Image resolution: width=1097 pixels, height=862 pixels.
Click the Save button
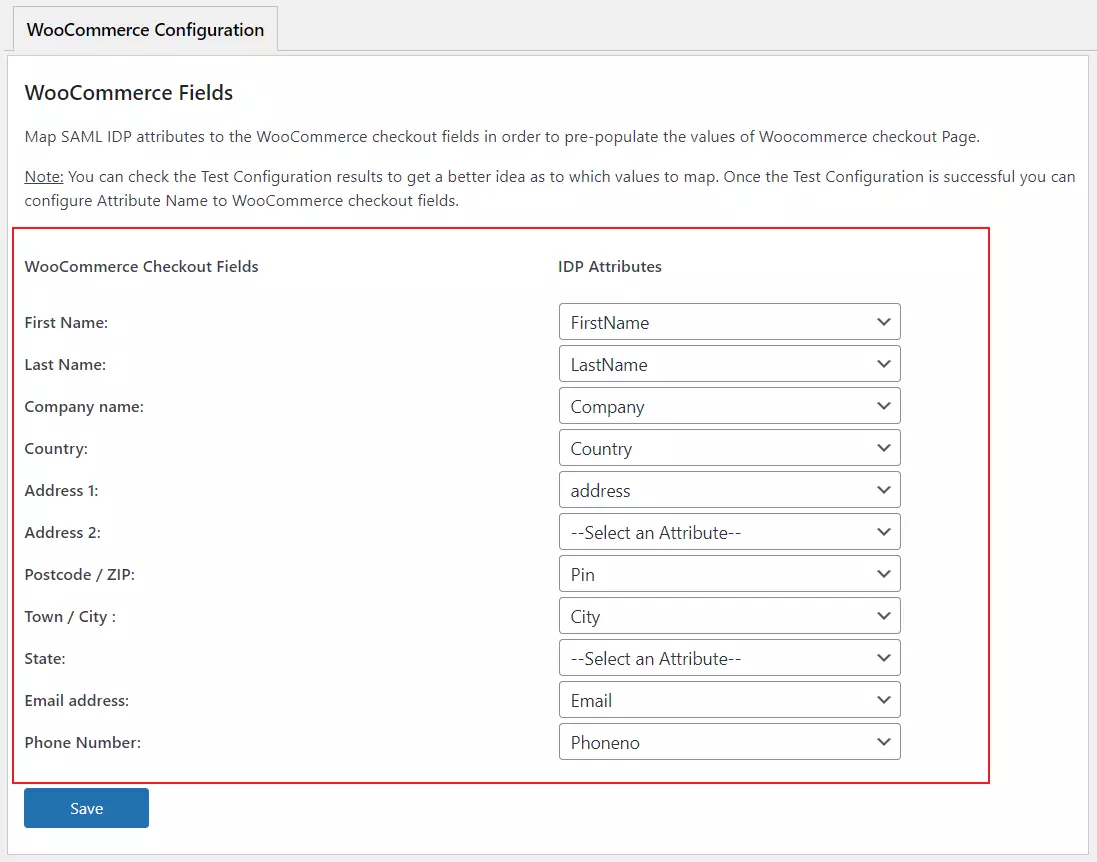click(86, 808)
